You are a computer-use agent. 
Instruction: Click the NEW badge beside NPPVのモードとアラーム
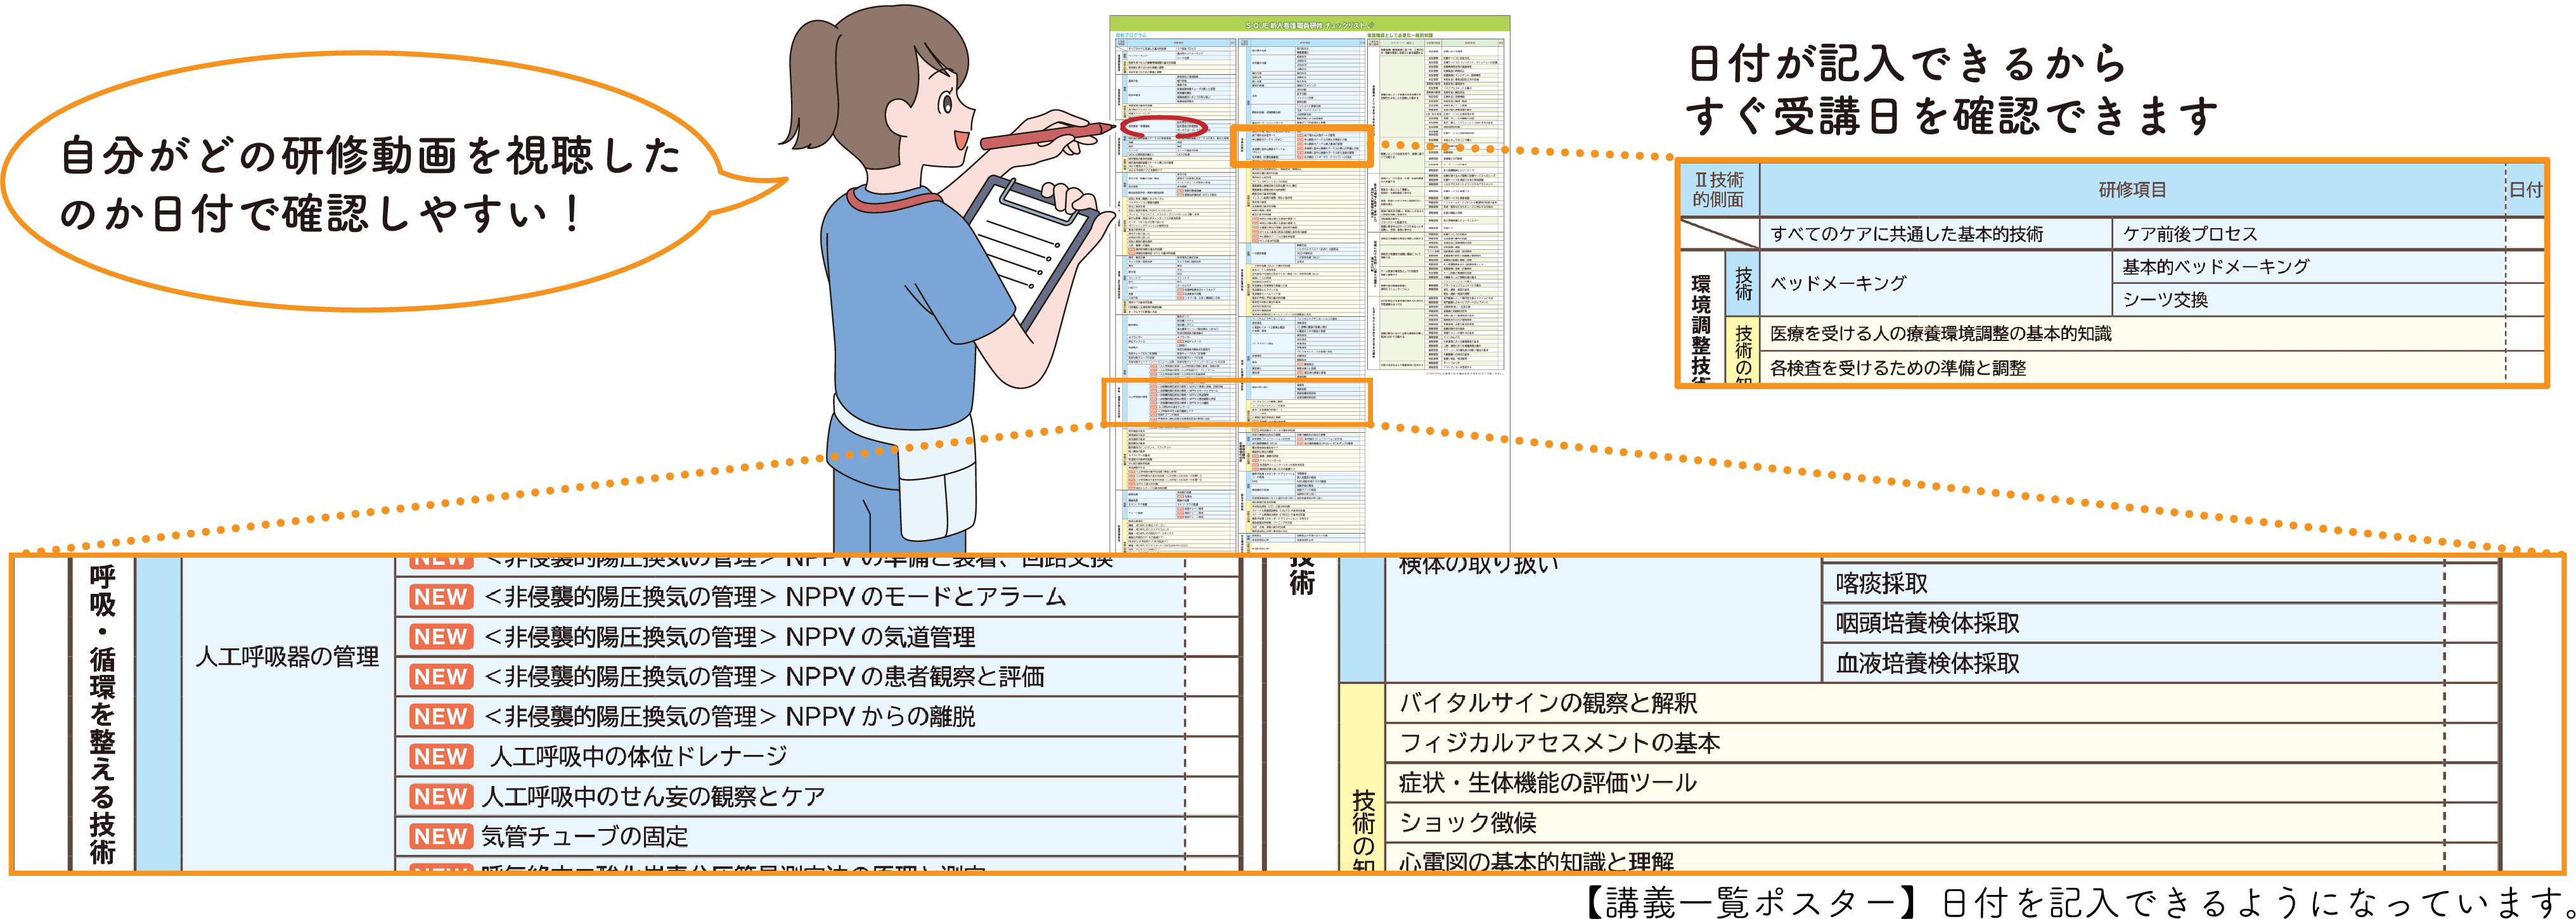coord(441,597)
